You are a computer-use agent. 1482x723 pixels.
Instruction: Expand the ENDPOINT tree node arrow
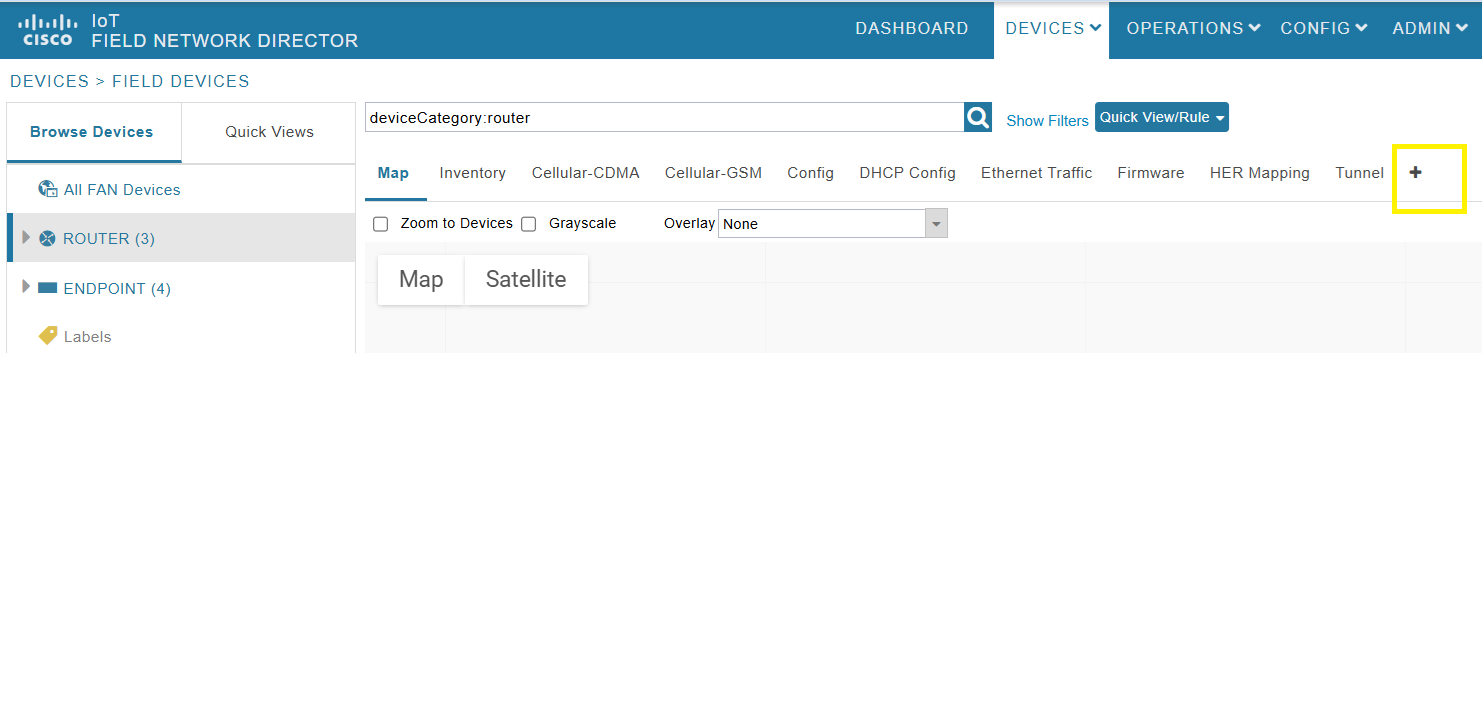(x=26, y=287)
